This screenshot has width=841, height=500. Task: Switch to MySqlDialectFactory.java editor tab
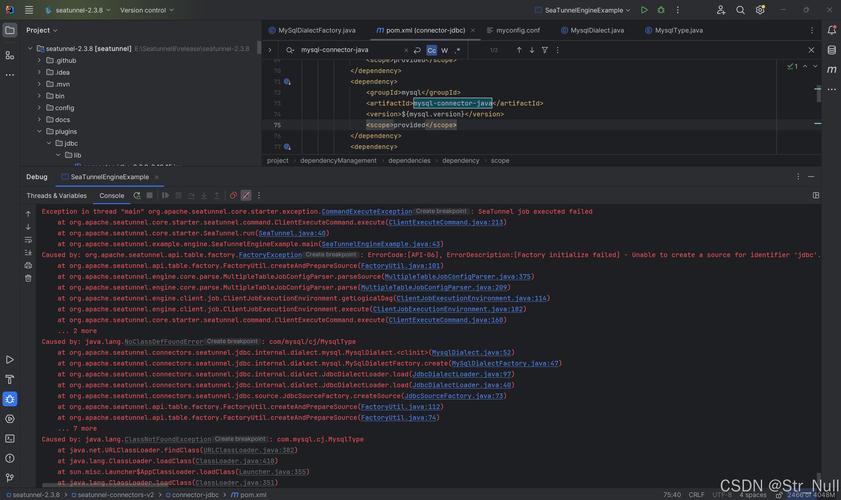(x=312, y=31)
